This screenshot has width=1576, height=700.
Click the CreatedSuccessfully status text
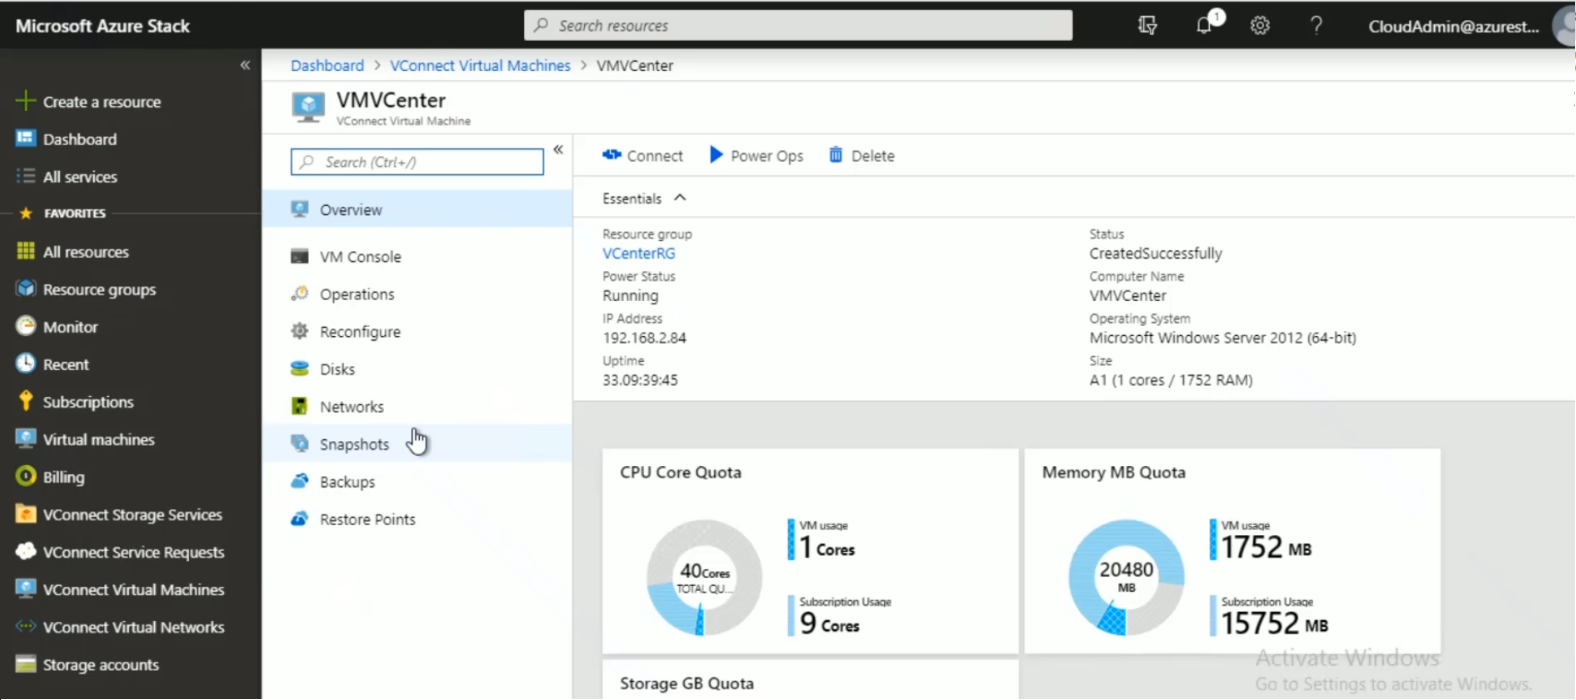click(1156, 253)
